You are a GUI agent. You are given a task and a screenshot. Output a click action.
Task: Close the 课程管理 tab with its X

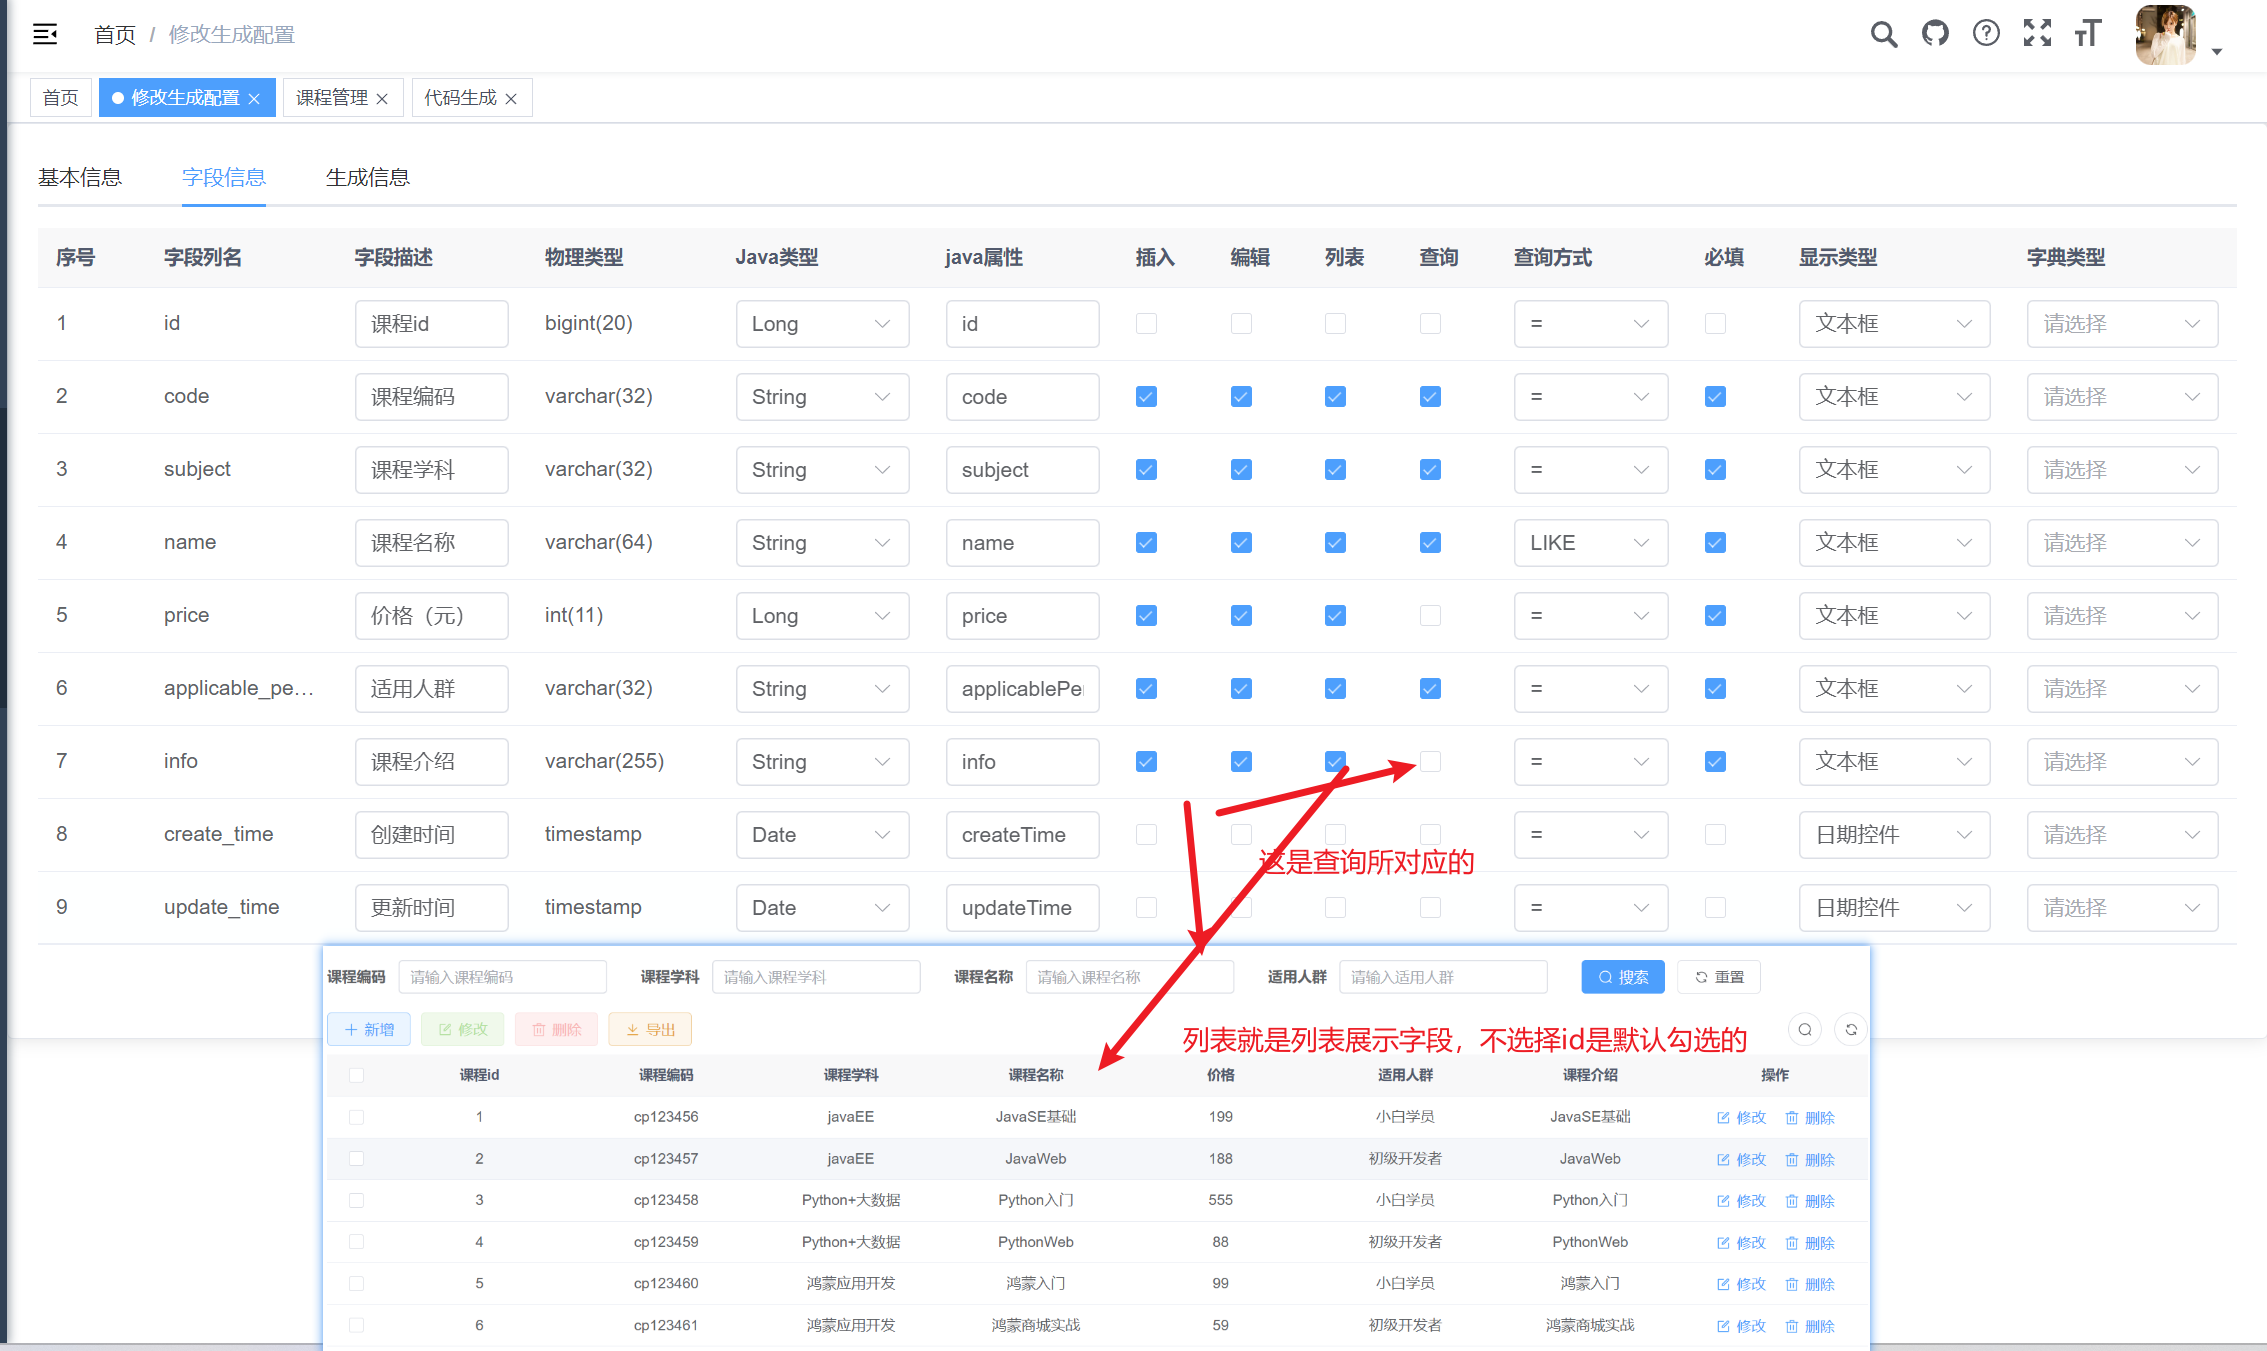tap(382, 98)
